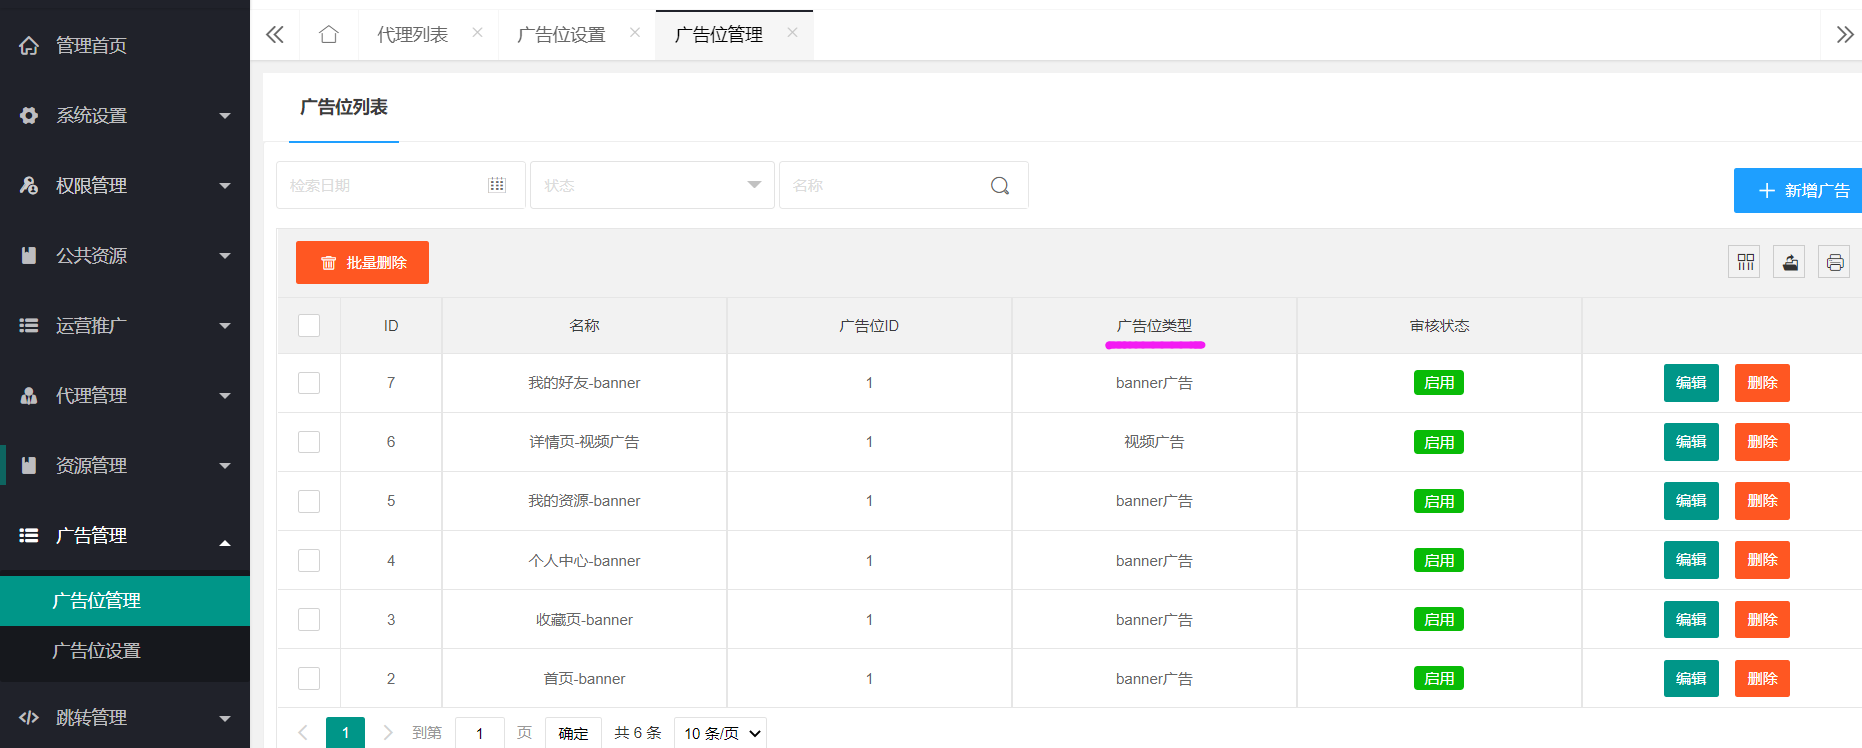Click 删除 for 我的资源-banner
The width and height of the screenshot is (1862, 748).
click(x=1762, y=501)
